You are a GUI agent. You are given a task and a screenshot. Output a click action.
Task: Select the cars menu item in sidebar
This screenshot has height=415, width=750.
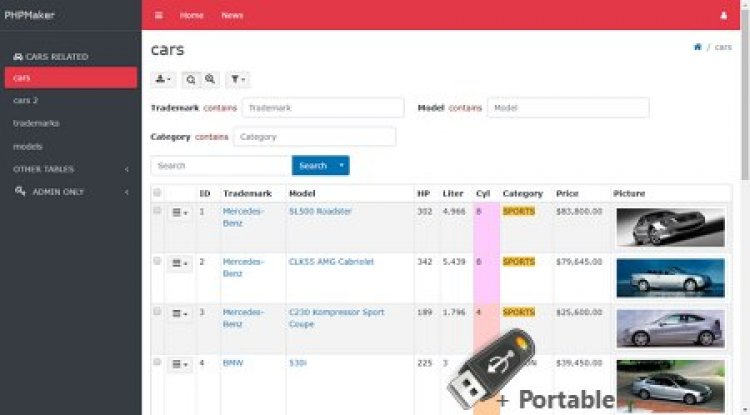(71, 77)
